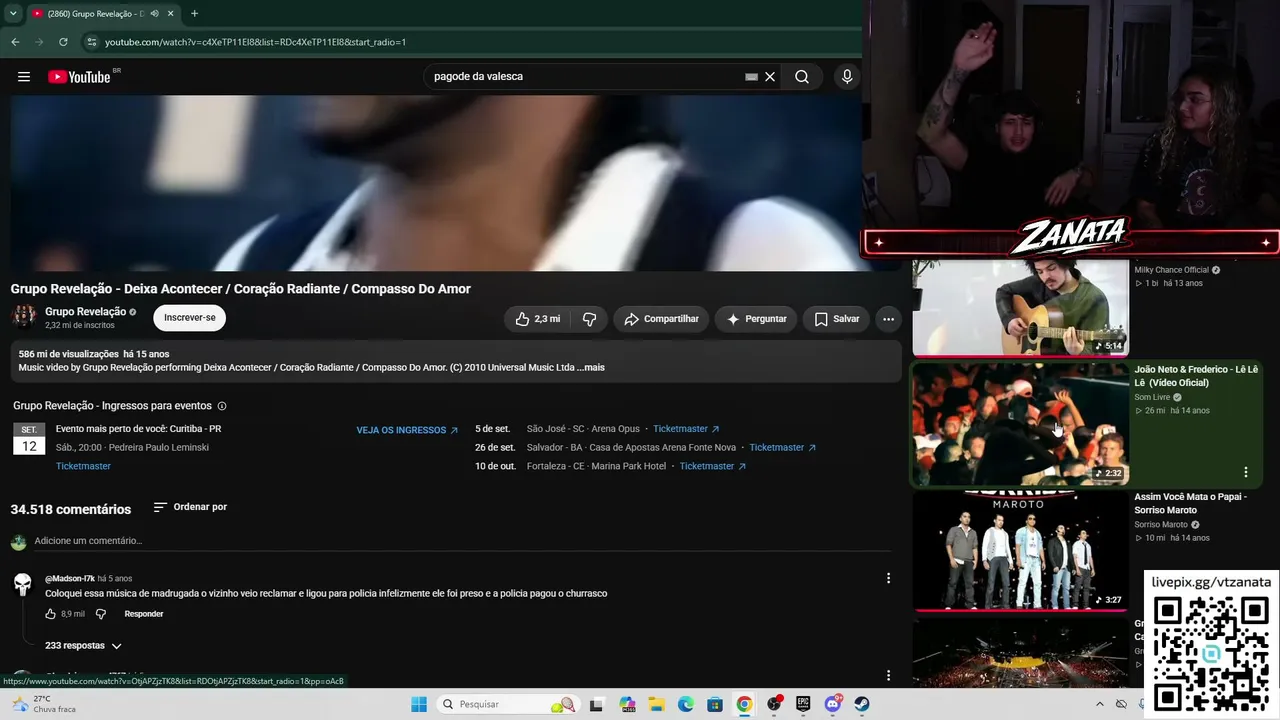Open Ticketmaster link for Fortaleza Marina Park Hotel

pos(712,466)
